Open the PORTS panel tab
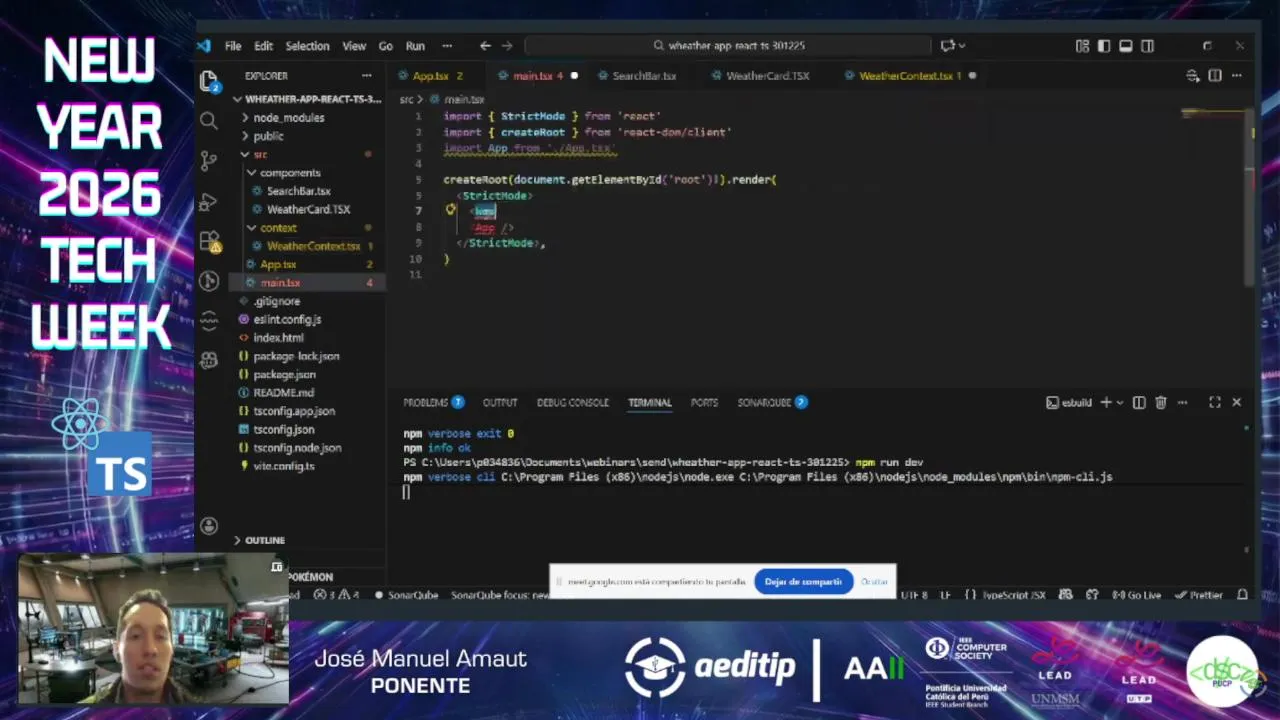The height and width of the screenshot is (720, 1280). (704, 402)
